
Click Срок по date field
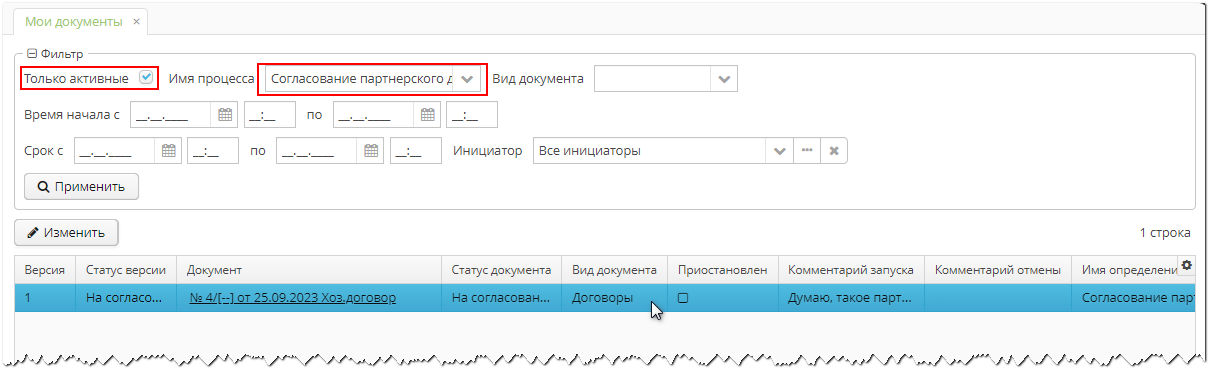pos(317,151)
